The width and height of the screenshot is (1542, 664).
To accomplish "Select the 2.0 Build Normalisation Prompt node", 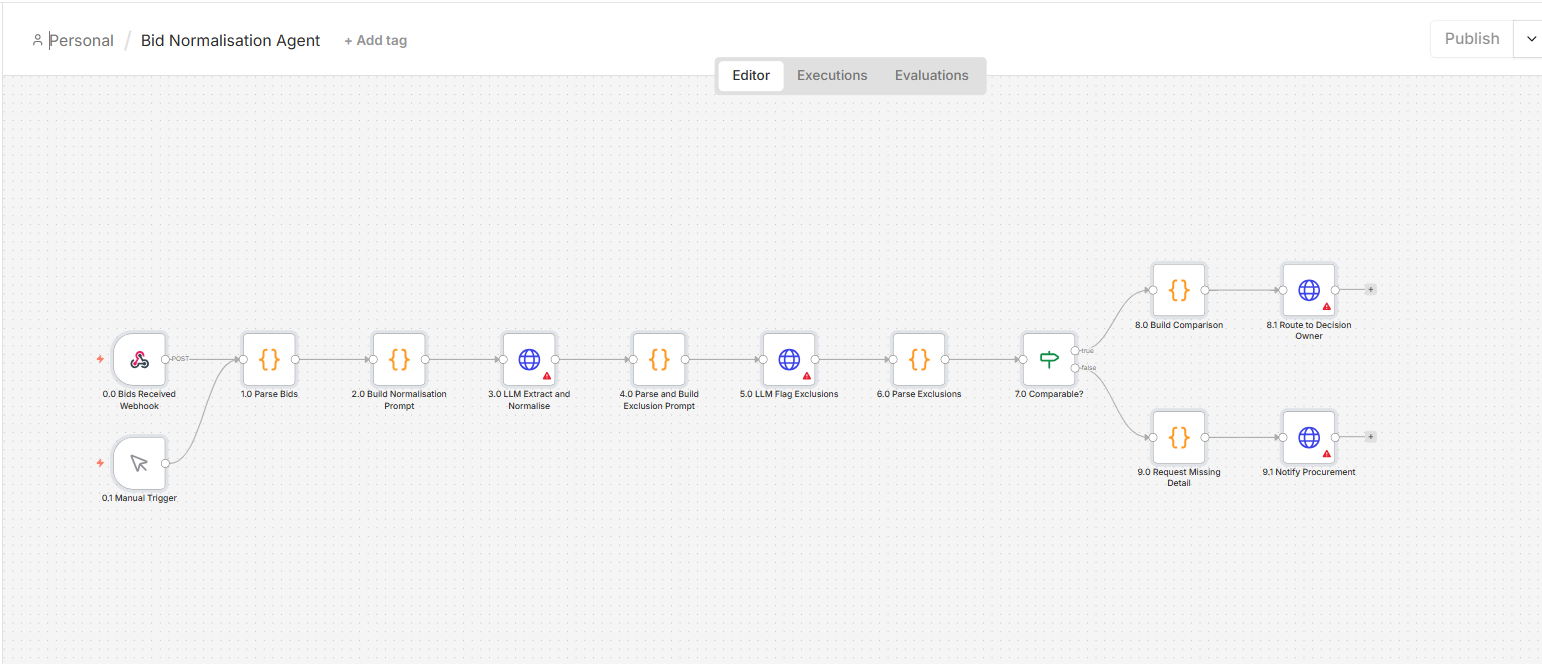I will coord(399,359).
